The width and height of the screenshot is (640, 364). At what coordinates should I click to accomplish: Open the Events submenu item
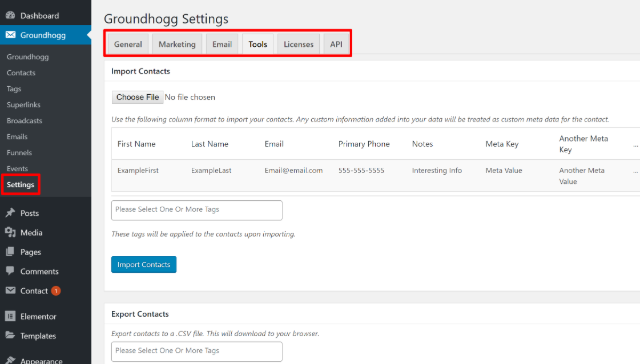[x=17, y=168]
